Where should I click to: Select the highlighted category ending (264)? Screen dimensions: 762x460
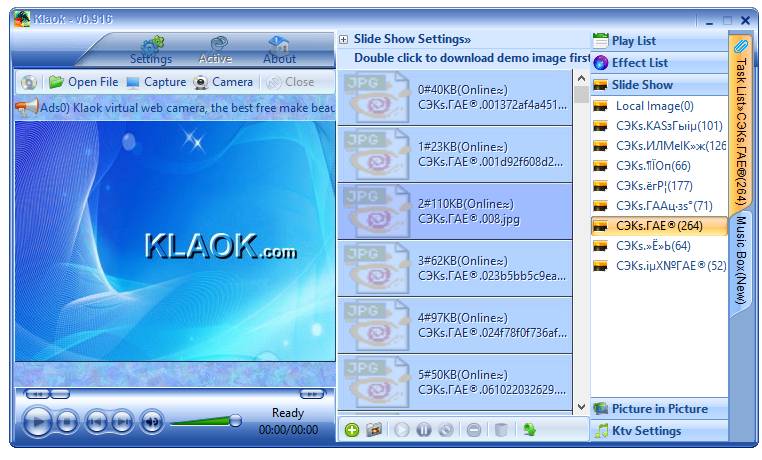tap(659, 226)
